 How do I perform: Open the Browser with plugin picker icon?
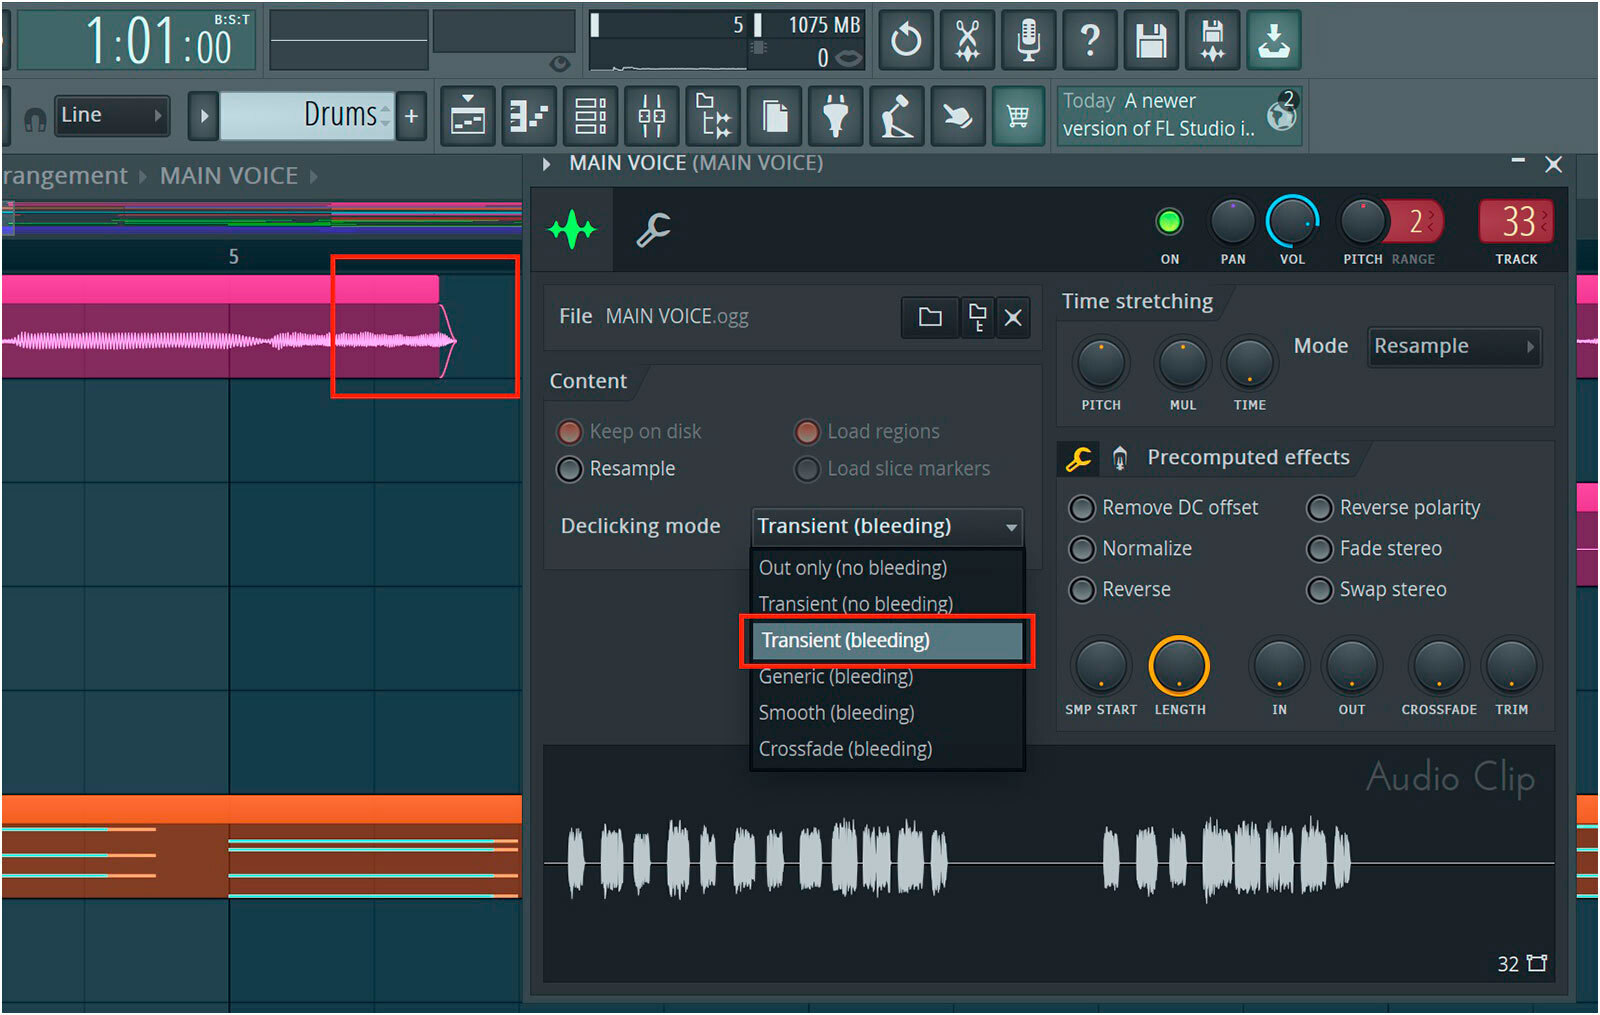coord(714,115)
